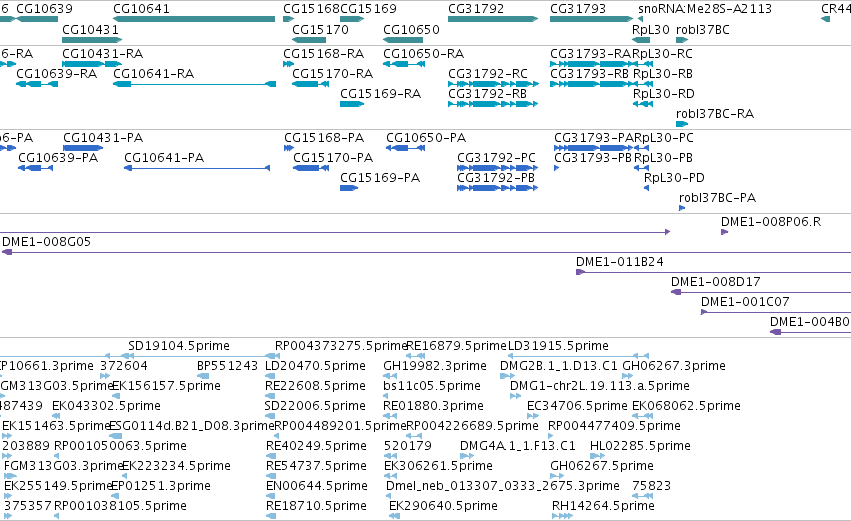Select the CG31792-RC transcript
This screenshot has width=851, height=521.
[488, 74]
